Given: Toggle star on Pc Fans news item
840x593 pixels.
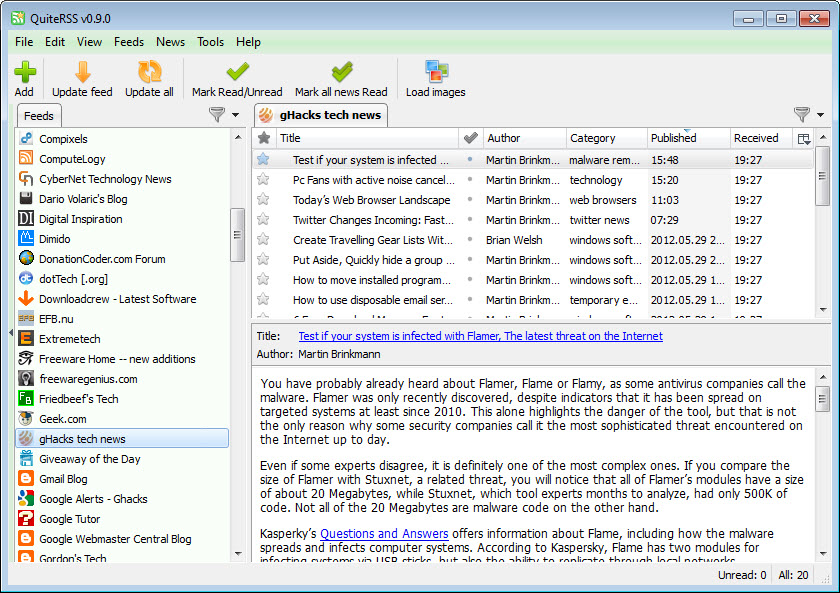Looking at the screenshot, I should [264, 180].
